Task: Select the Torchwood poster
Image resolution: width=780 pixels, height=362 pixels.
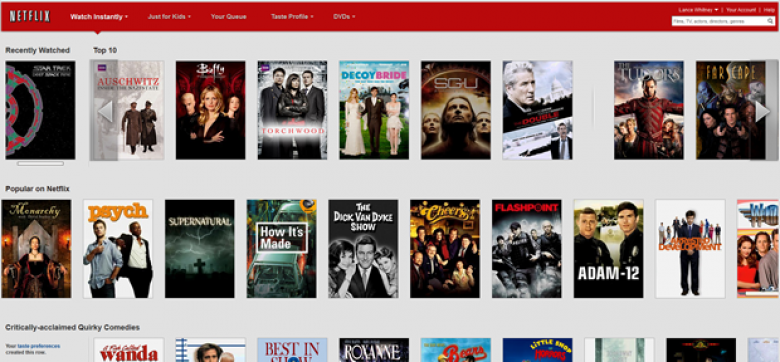Action: point(292,110)
